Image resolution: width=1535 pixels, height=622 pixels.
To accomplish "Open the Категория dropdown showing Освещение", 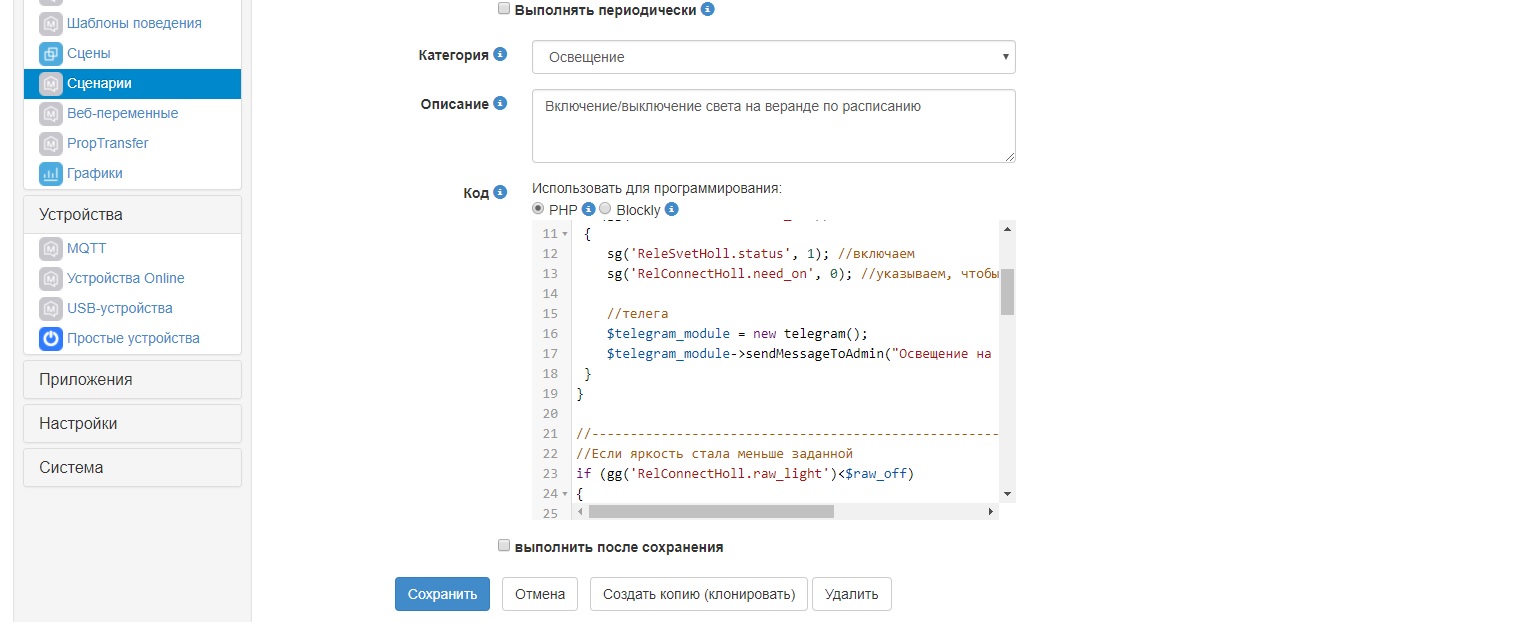I will [x=773, y=57].
